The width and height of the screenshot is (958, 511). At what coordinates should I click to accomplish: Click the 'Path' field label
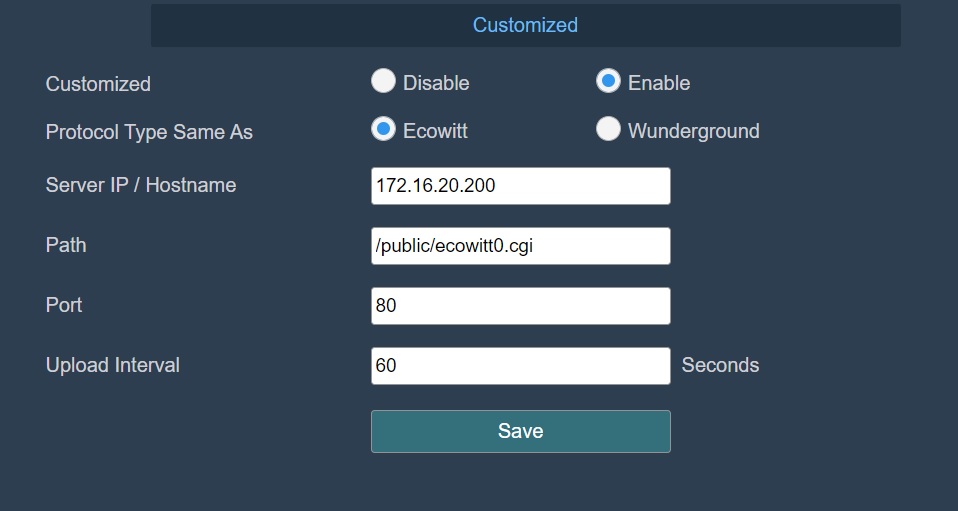(66, 245)
